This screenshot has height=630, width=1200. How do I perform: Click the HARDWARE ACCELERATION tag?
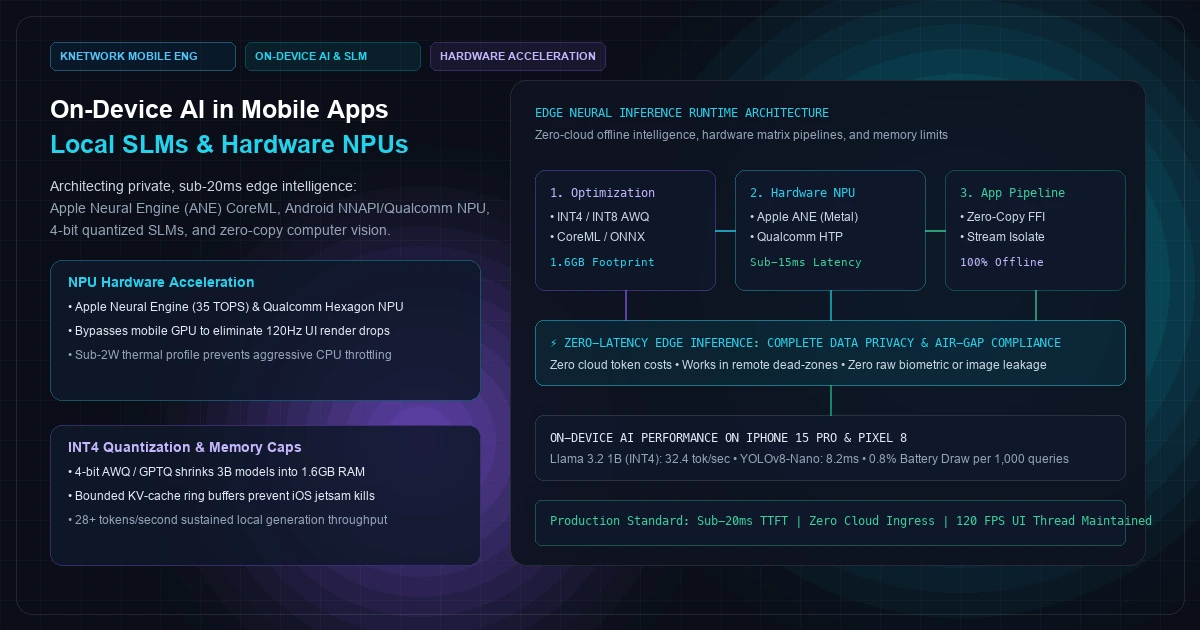tap(518, 56)
